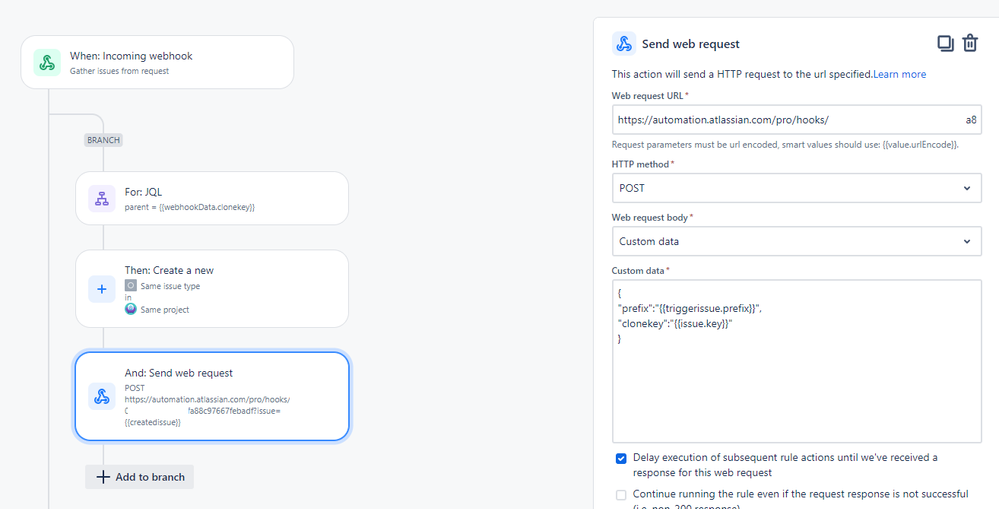Delete the Send web request action

[x=970, y=43]
